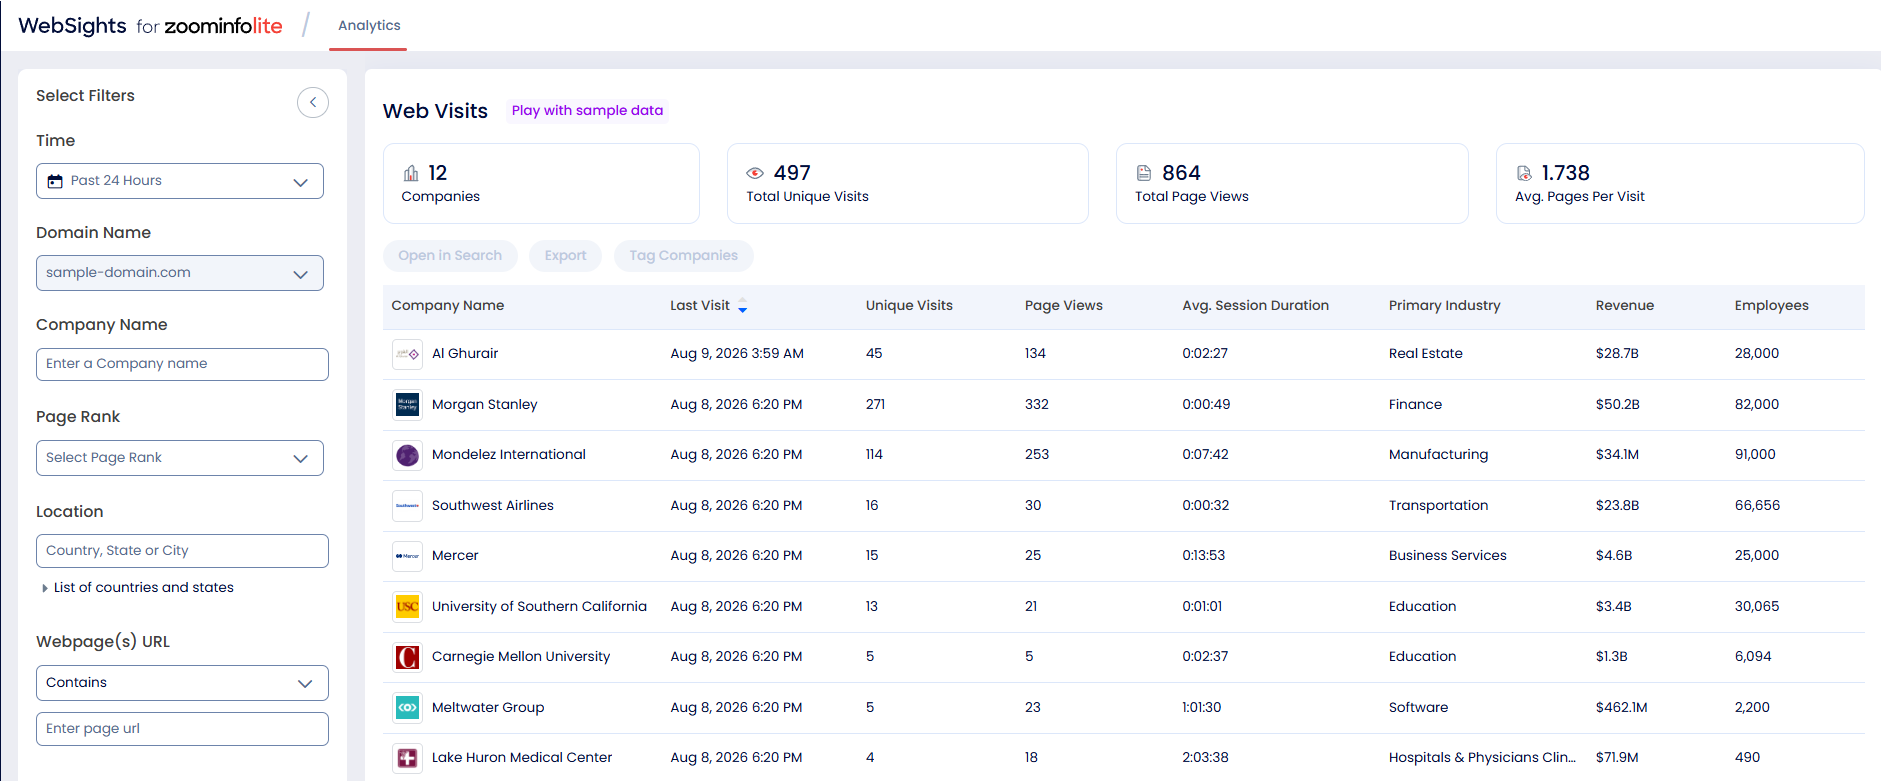Open University of Southern California name

[539, 607]
